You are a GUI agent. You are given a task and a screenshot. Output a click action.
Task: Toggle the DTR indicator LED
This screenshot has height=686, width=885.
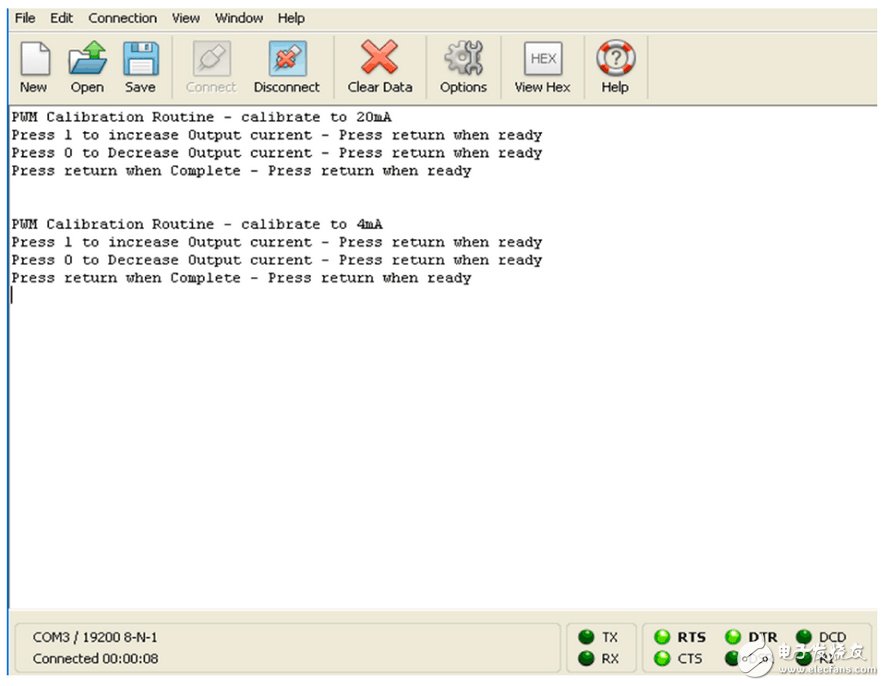click(733, 637)
